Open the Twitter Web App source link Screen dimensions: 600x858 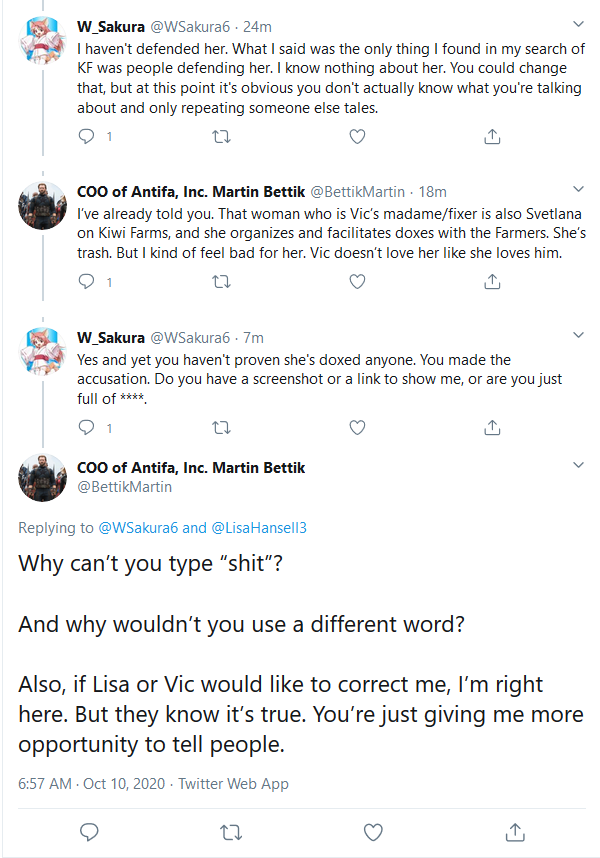[x=234, y=784]
